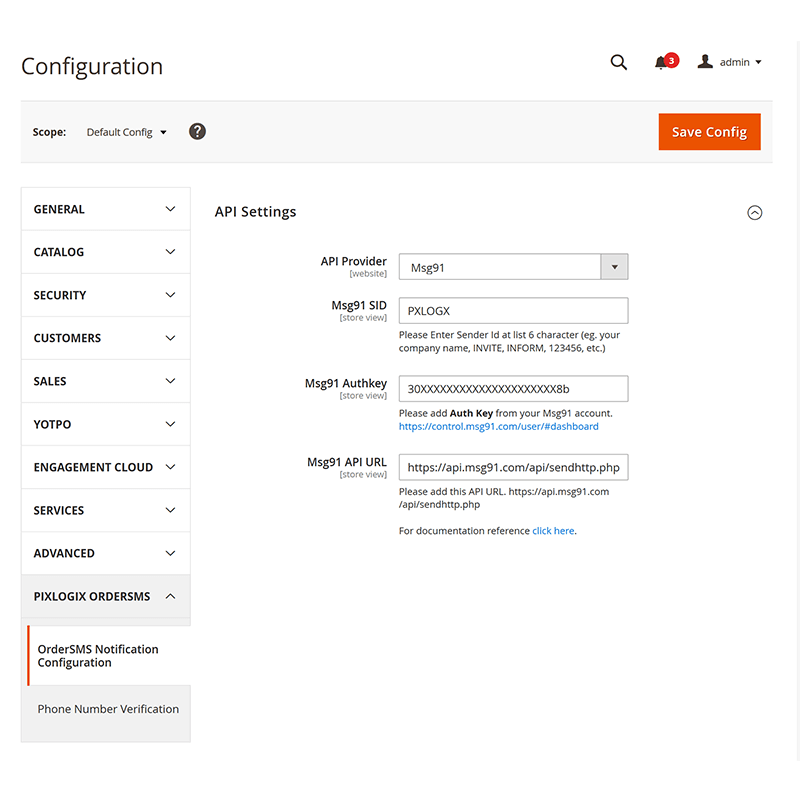Image resolution: width=800 pixels, height=800 pixels.
Task: Click the 'API Provider' field label
Action: click(354, 261)
